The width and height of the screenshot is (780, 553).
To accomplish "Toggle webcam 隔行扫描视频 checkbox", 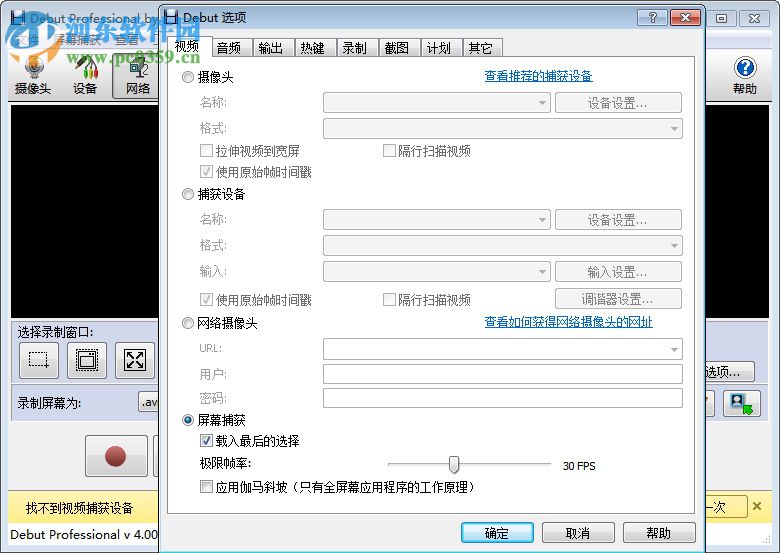I will pyautogui.click(x=389, y=150).
